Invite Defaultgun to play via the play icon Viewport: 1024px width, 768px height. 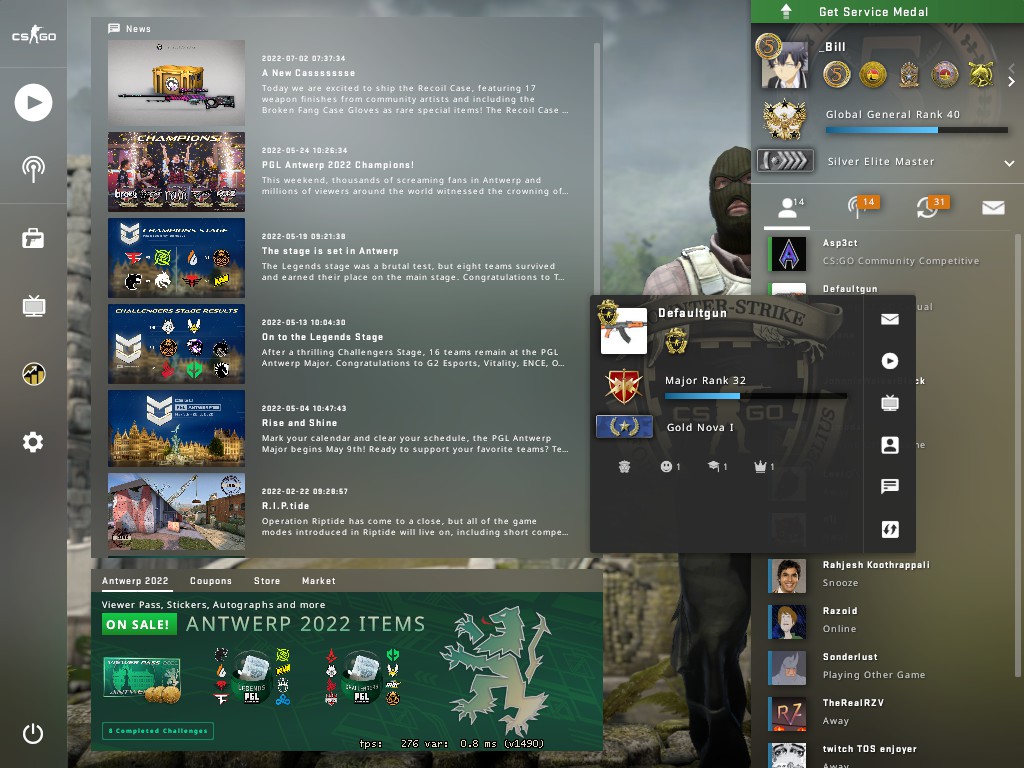tap(889, 361)
